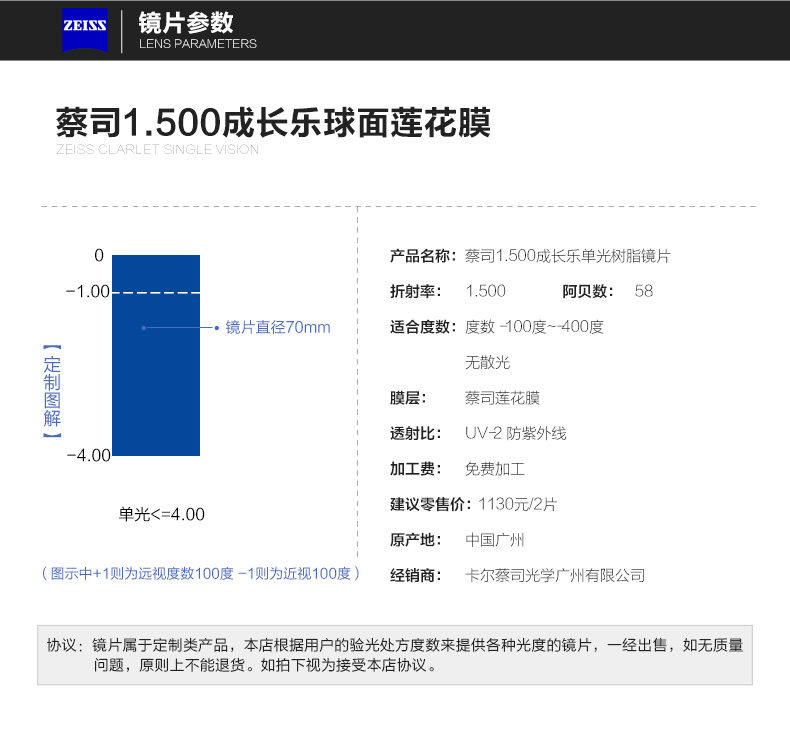
Task: Click the '无散光' text
Action: (x=487, y=362)
